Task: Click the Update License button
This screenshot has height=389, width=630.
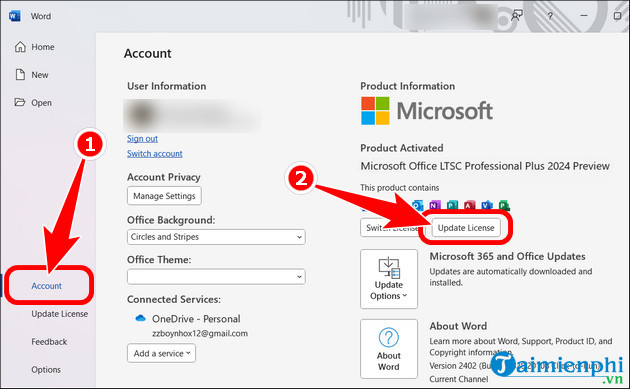Action: [x=466, y=228]
